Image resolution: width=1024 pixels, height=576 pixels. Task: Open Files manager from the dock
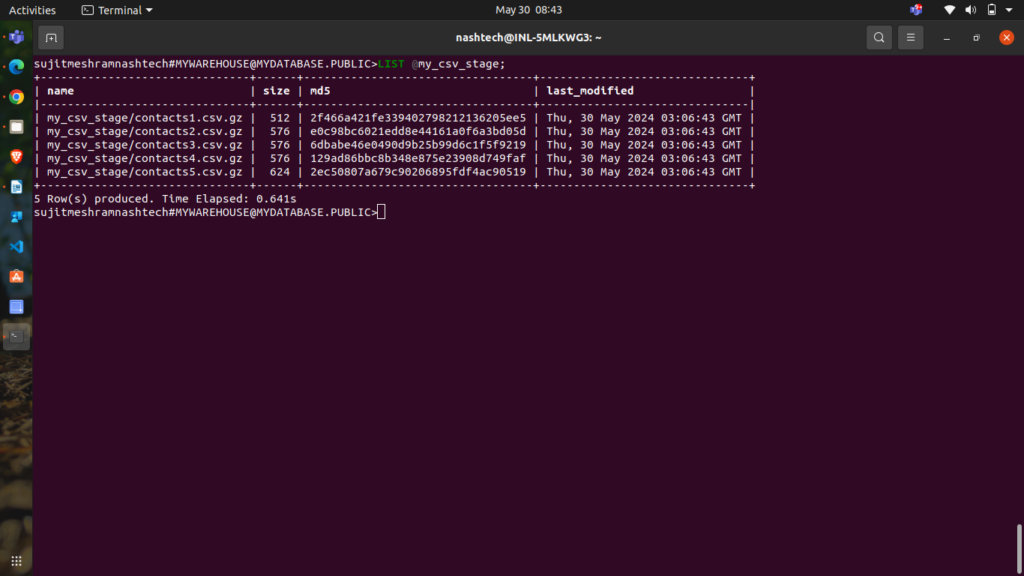tap(16, 127)
